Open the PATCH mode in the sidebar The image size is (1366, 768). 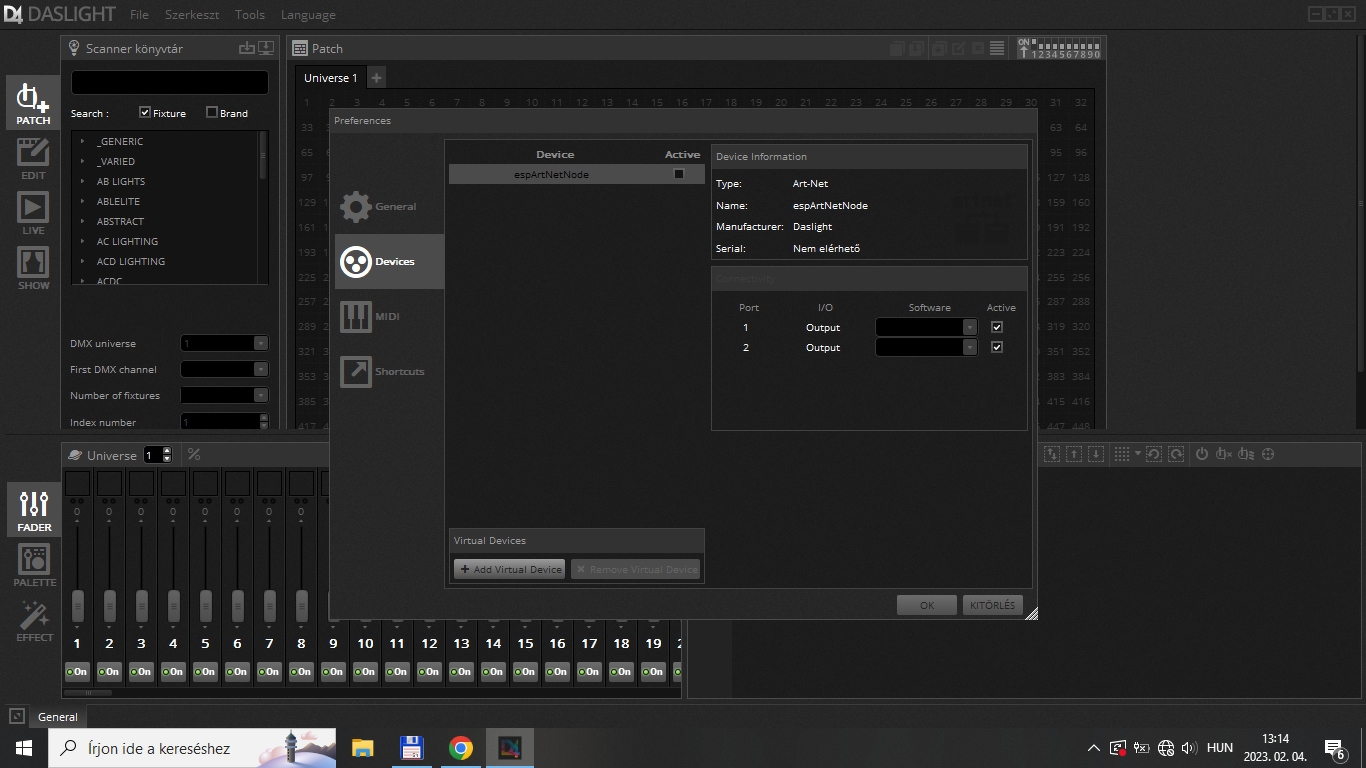33,104
